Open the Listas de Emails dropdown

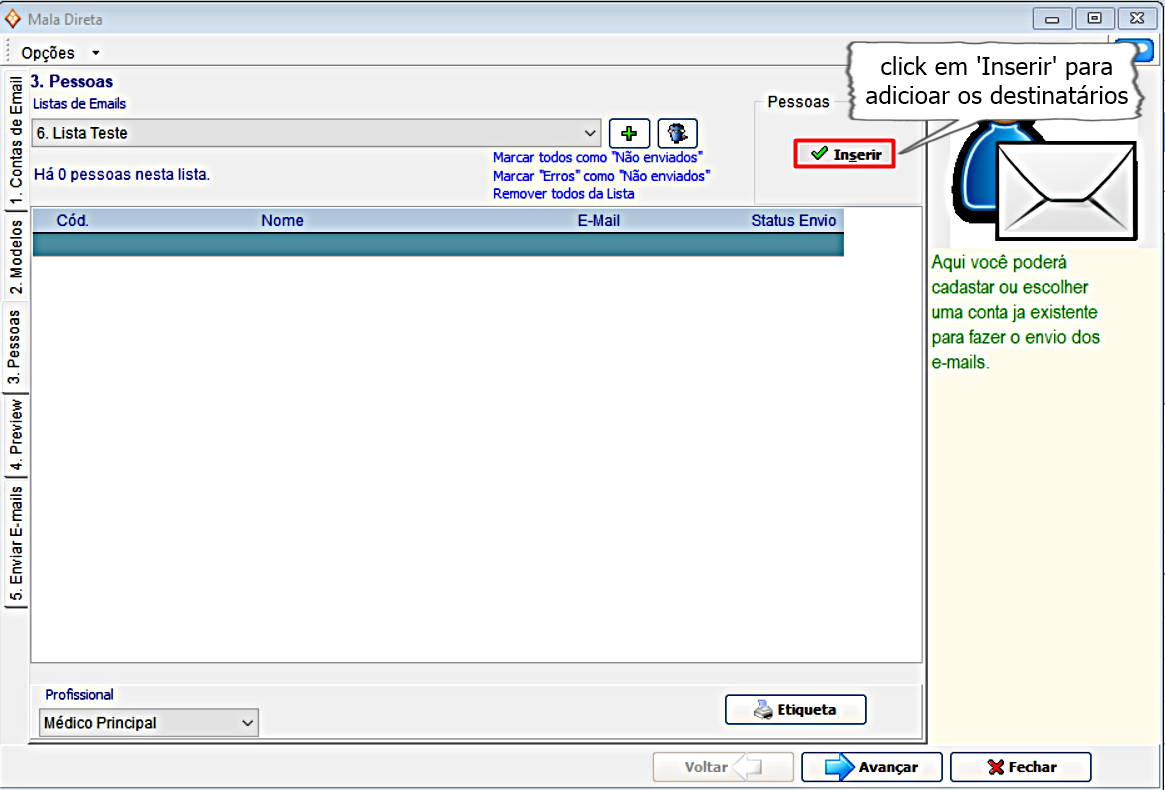click(590, 133)
